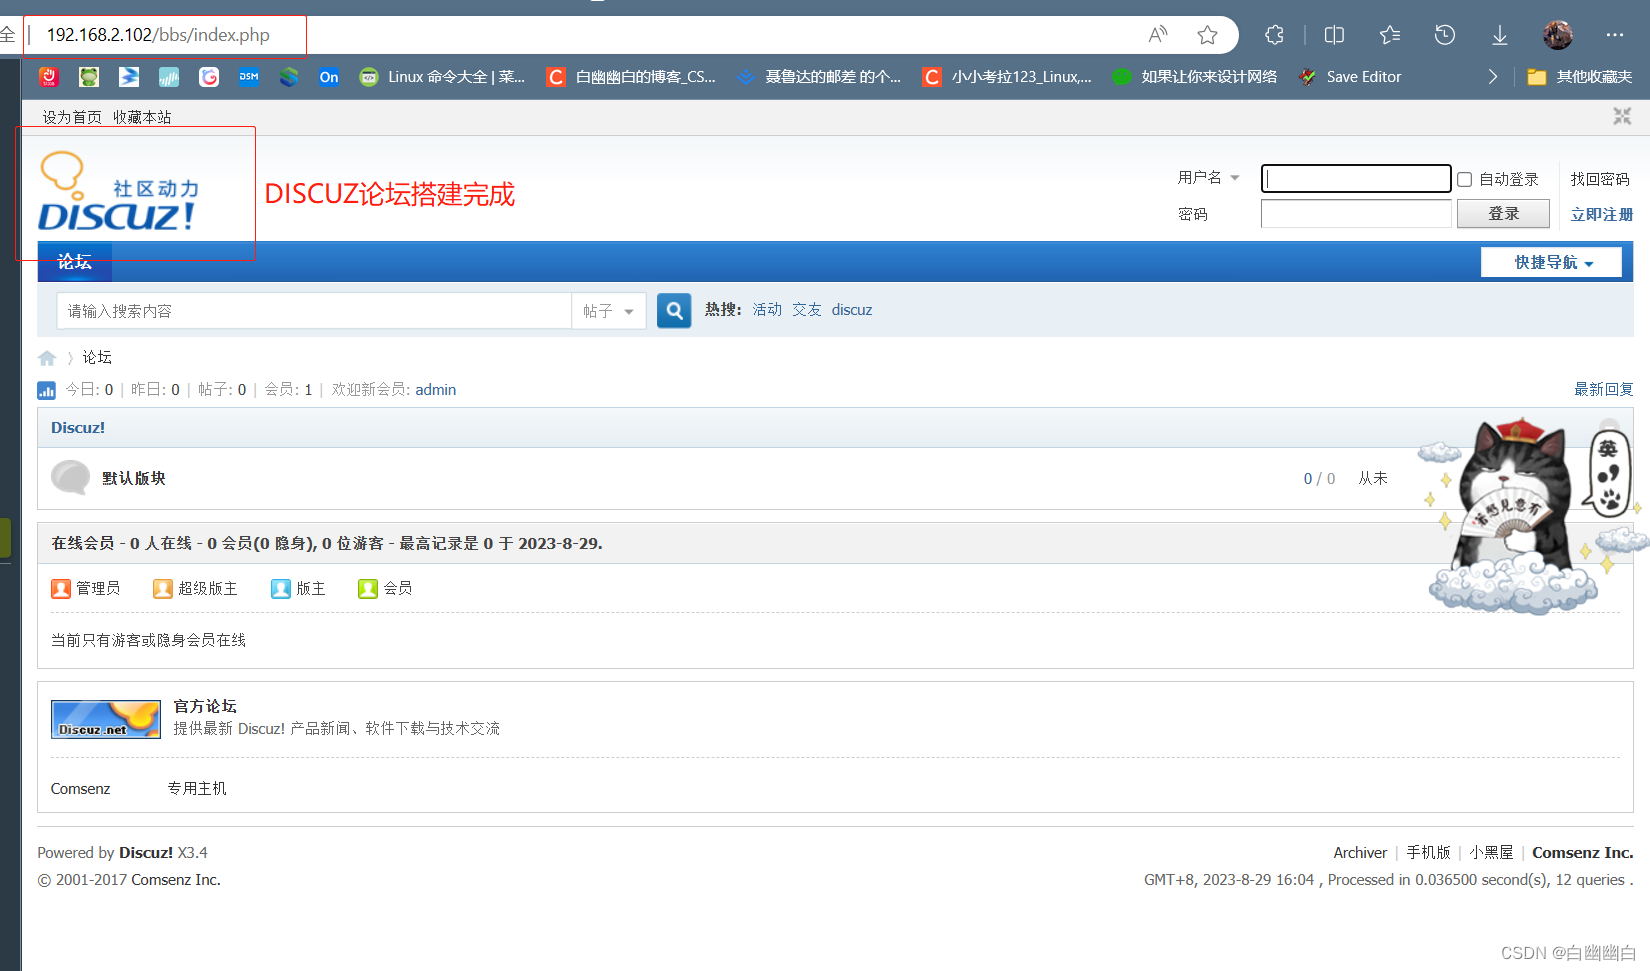
Task: Click the Discuz! logo
Action: (x=119, y=192)
